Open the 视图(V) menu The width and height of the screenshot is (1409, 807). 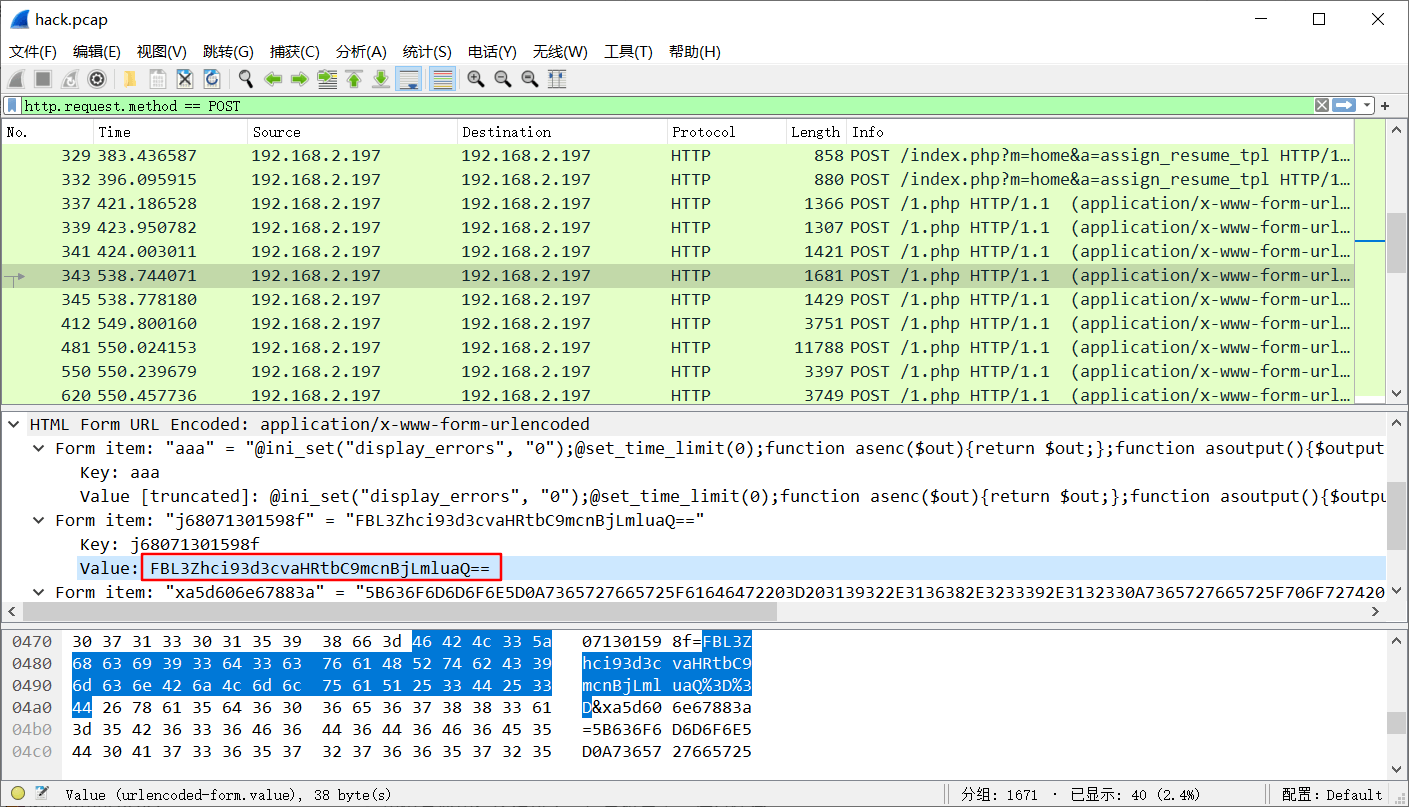[x=162, y=52]
